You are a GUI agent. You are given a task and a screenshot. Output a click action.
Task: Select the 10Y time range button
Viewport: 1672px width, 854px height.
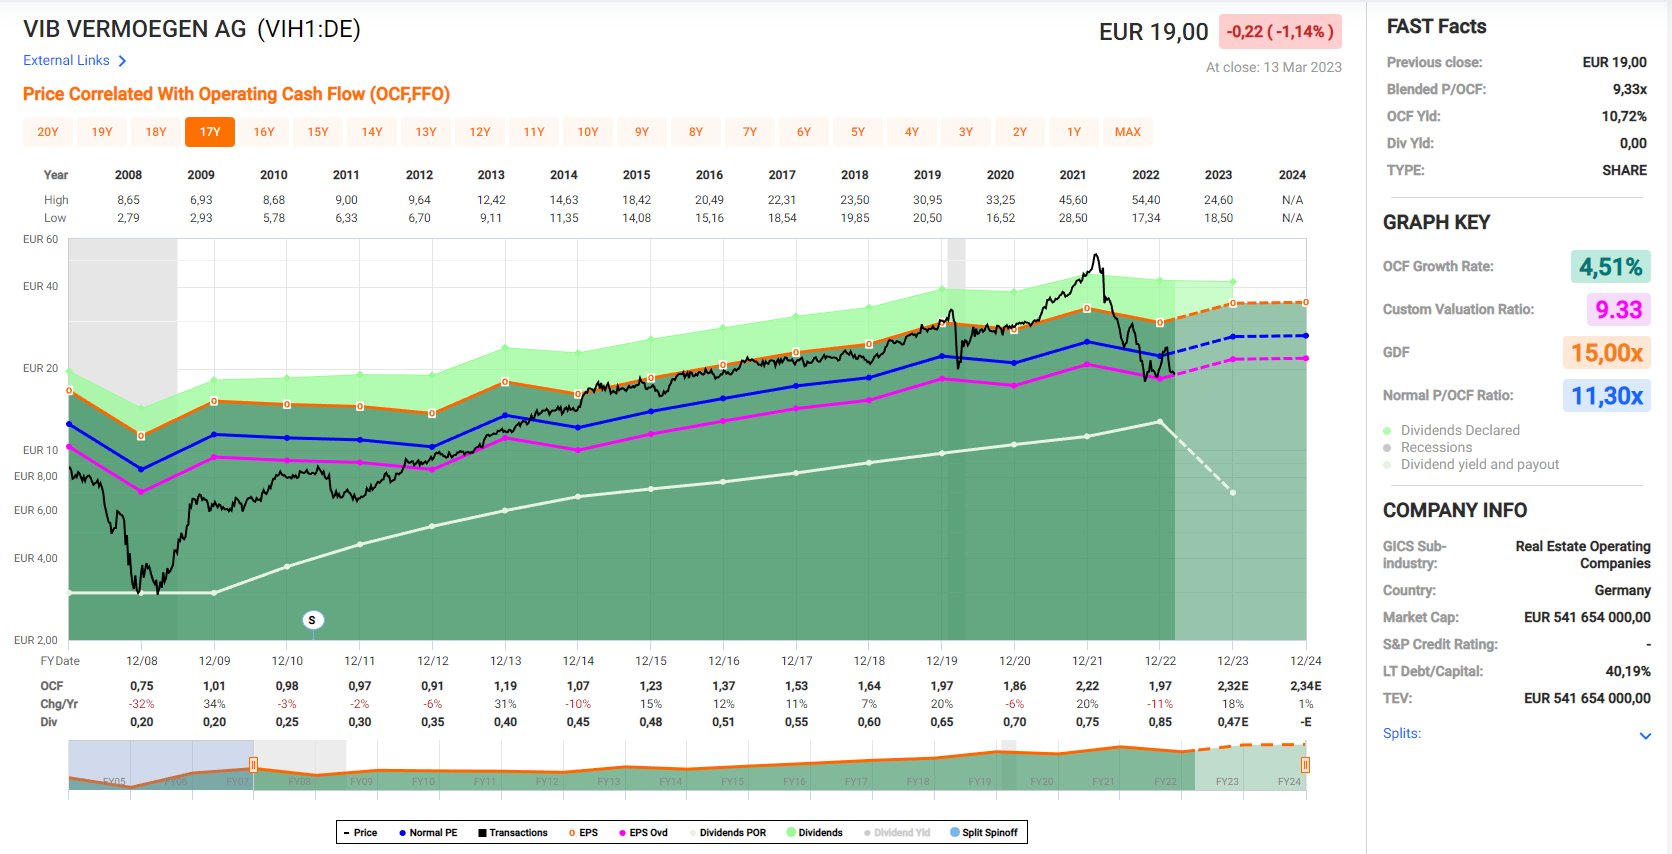click(x=588, y=132)
